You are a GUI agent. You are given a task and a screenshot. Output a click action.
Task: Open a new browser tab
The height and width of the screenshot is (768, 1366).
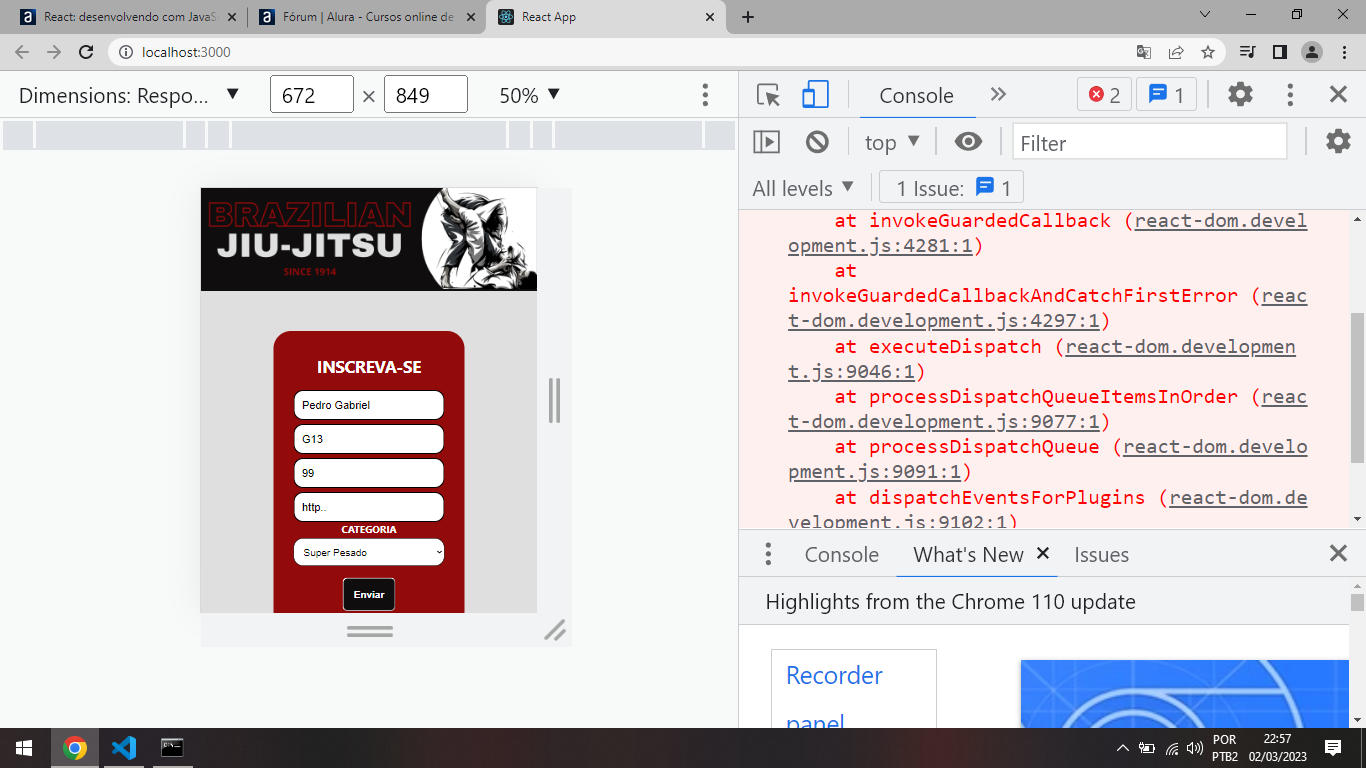(x=748, y=17)
